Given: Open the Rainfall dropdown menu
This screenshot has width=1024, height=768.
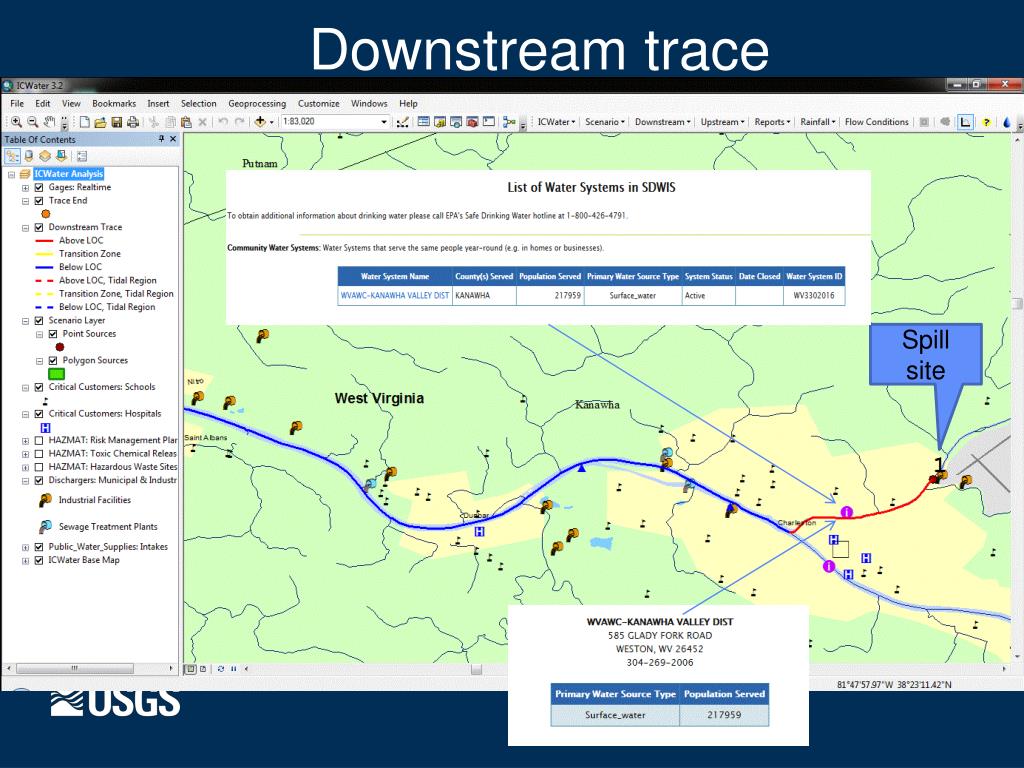Looking at the screenshot, I should [818, 122].
